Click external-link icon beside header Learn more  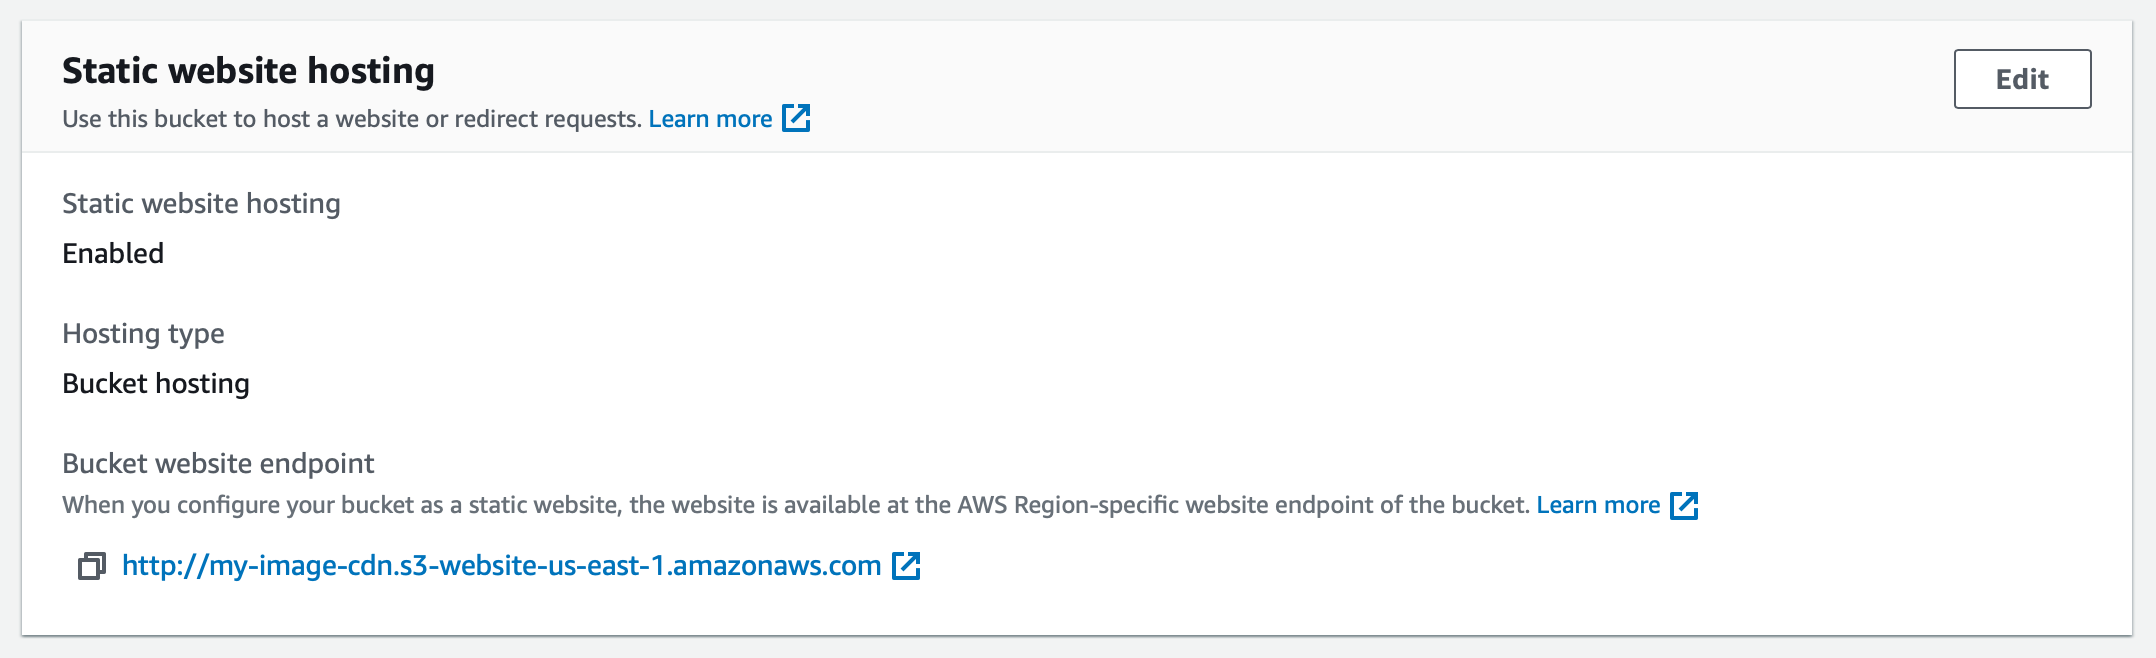pos(796,118)
